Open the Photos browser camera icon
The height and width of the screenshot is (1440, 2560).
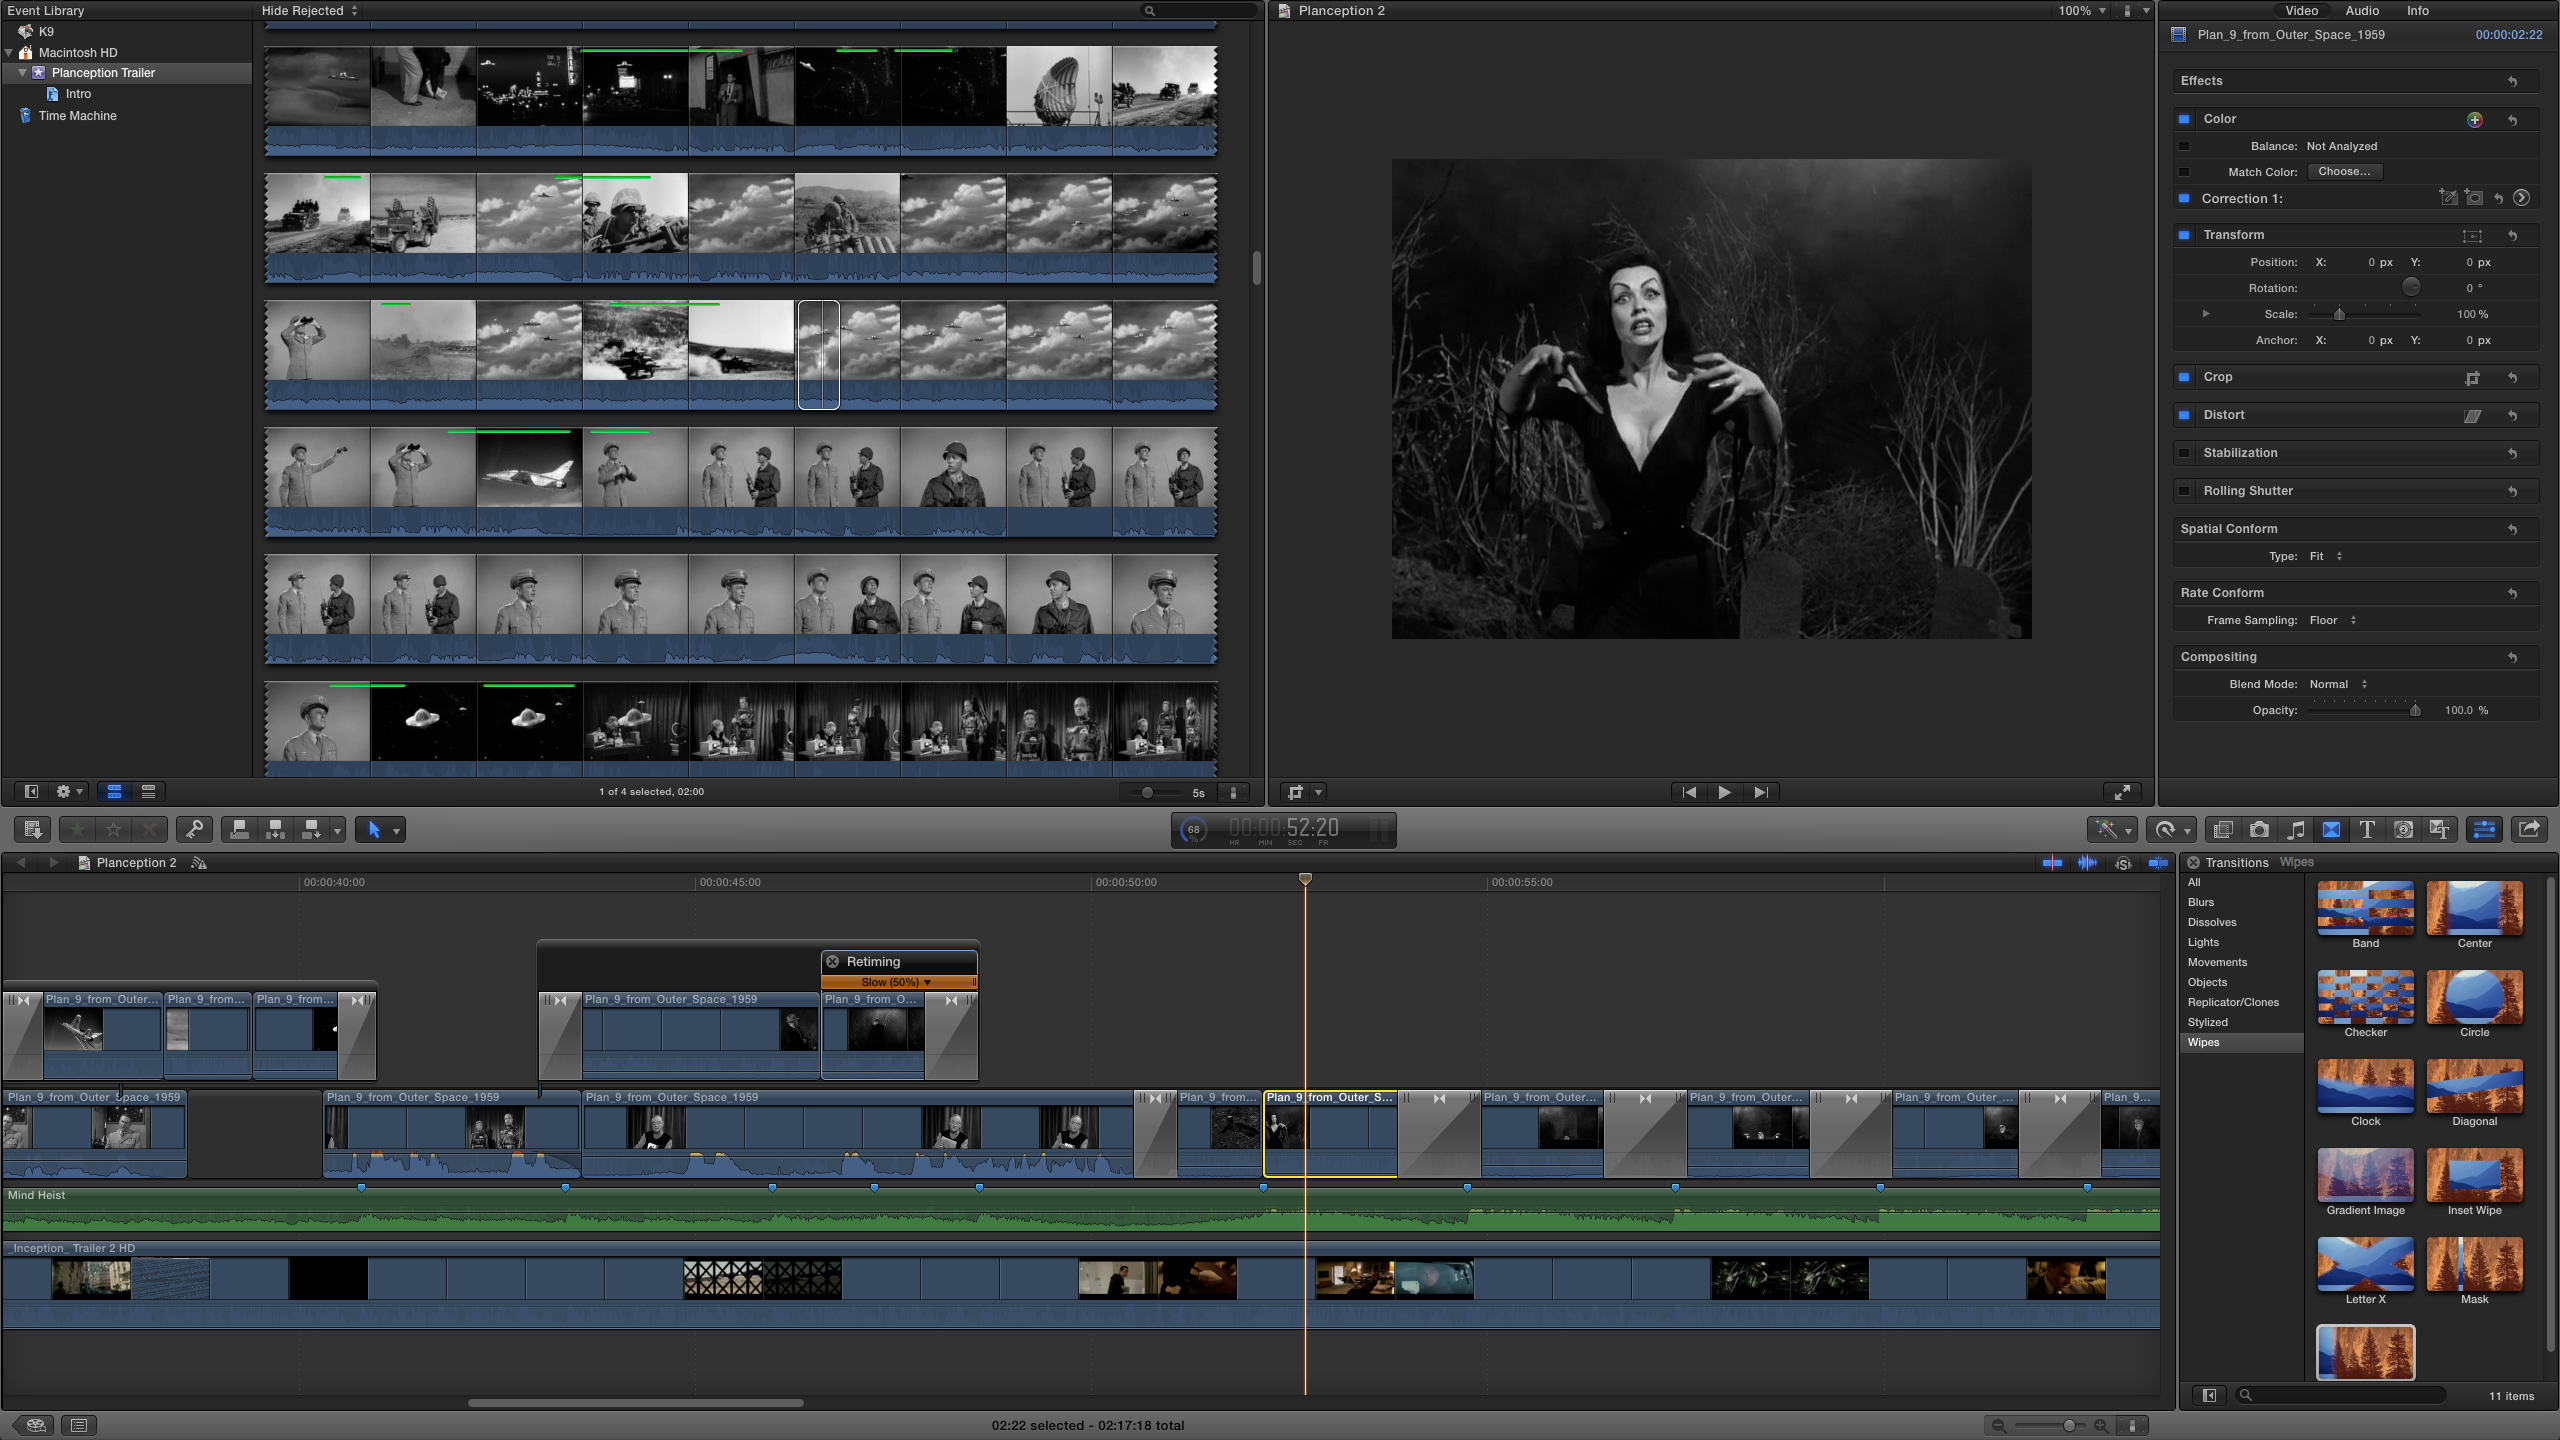coord(2259,829)
